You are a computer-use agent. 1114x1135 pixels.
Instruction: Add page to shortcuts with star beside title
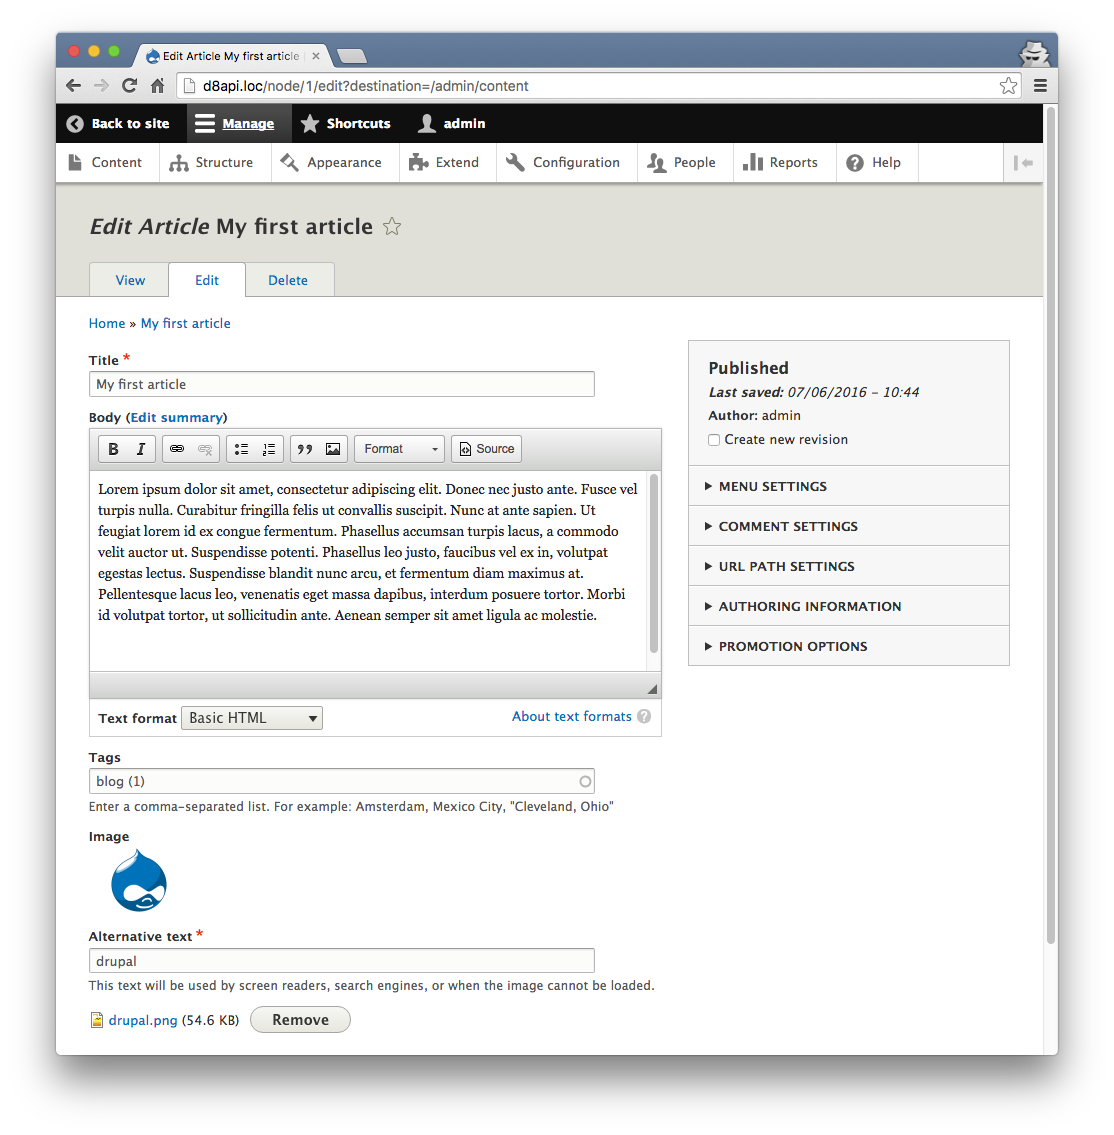392,227
